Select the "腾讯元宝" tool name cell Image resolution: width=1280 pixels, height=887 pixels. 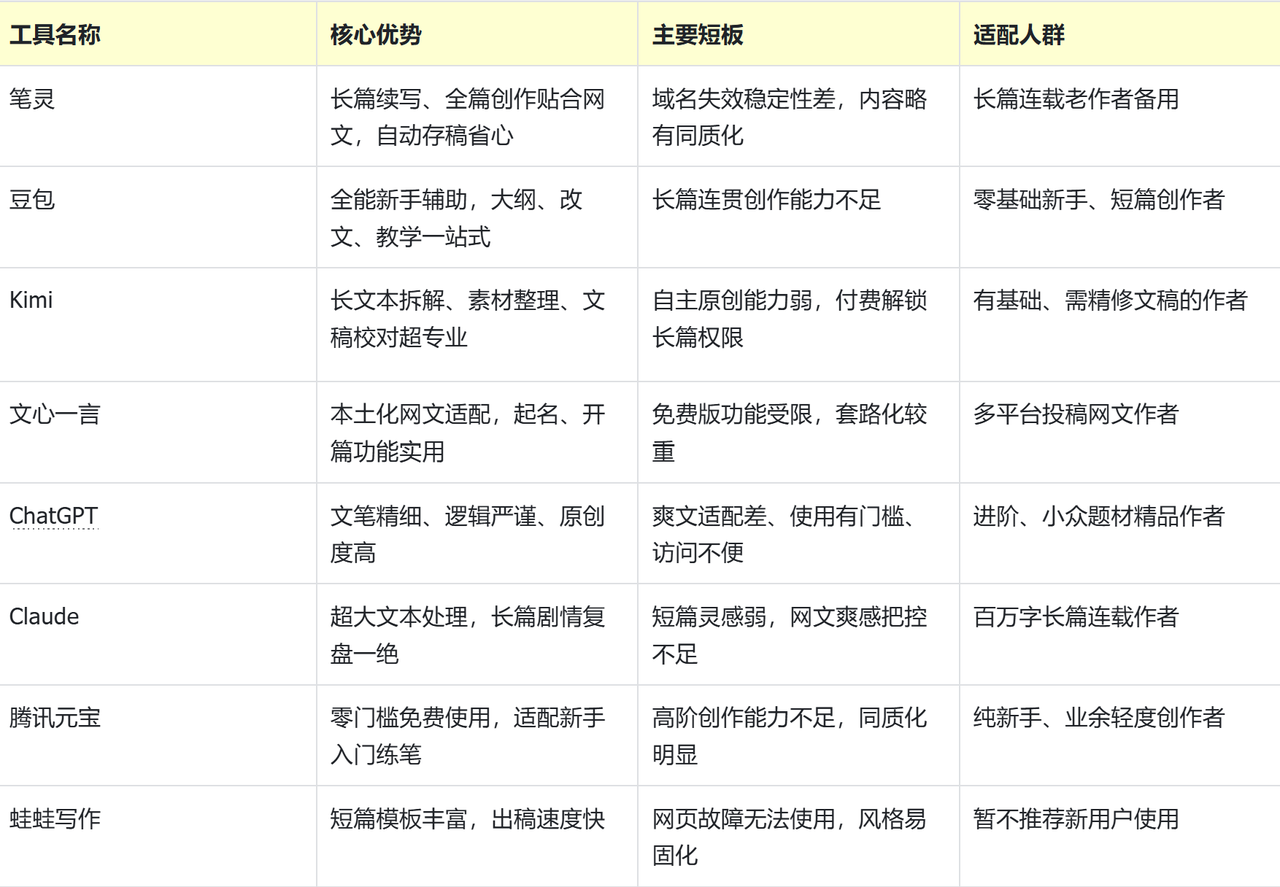[x=158, y=735]
